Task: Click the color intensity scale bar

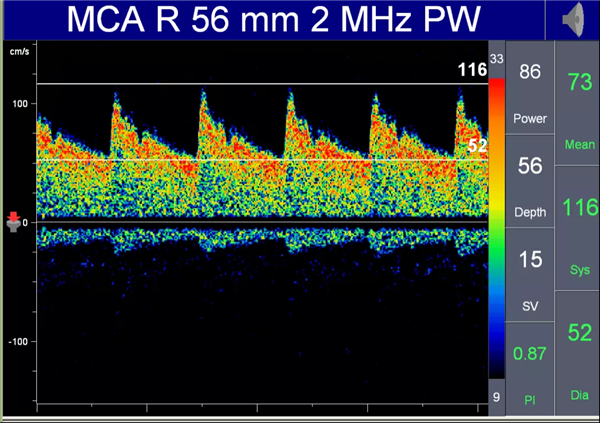Action: [x=497, y=229]
